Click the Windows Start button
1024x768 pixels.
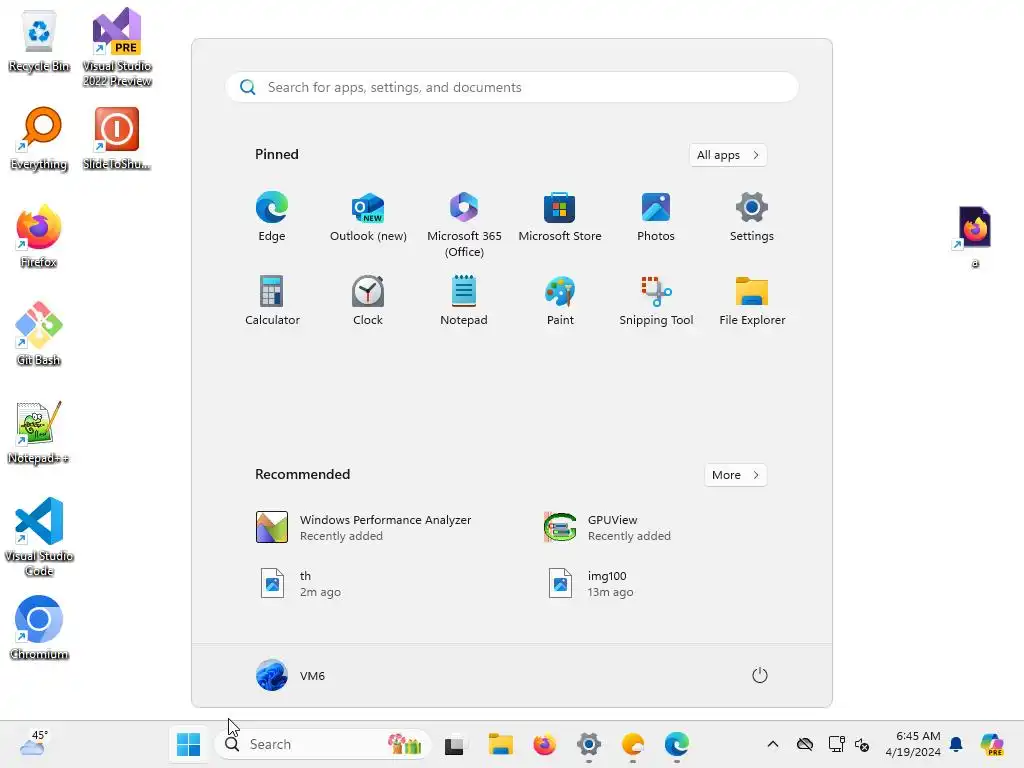(189, 744)
